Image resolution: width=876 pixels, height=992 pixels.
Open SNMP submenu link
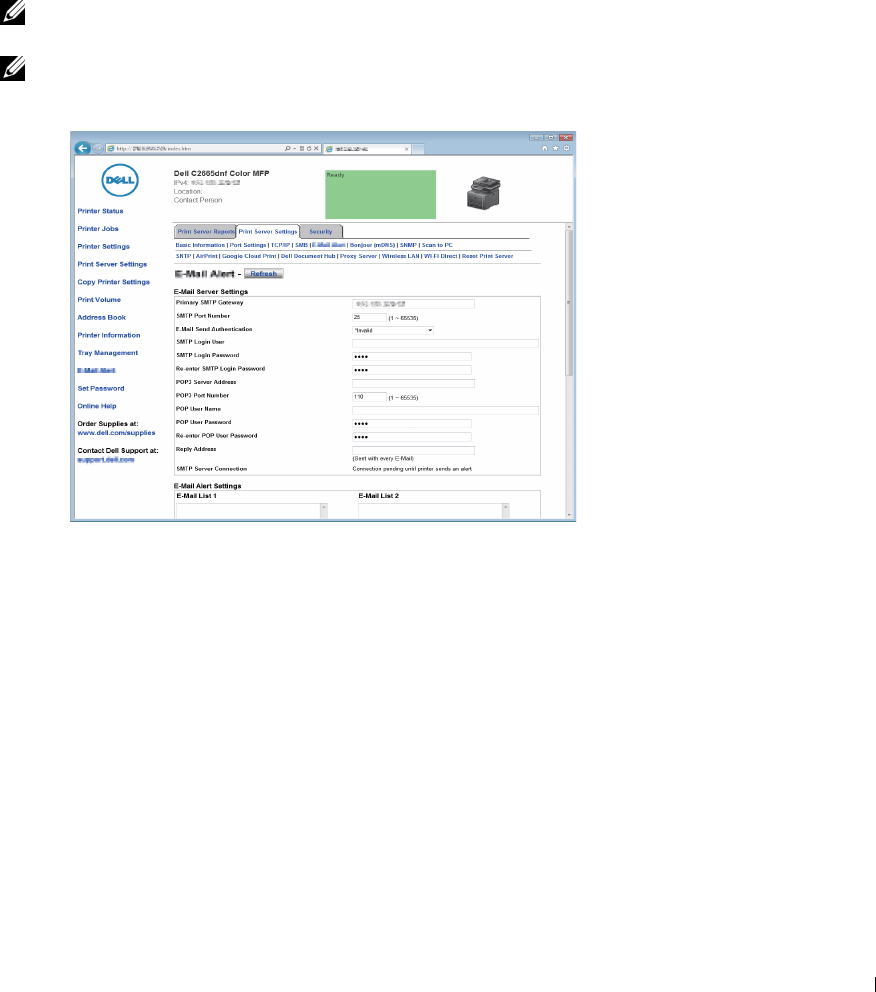(408, 245)
